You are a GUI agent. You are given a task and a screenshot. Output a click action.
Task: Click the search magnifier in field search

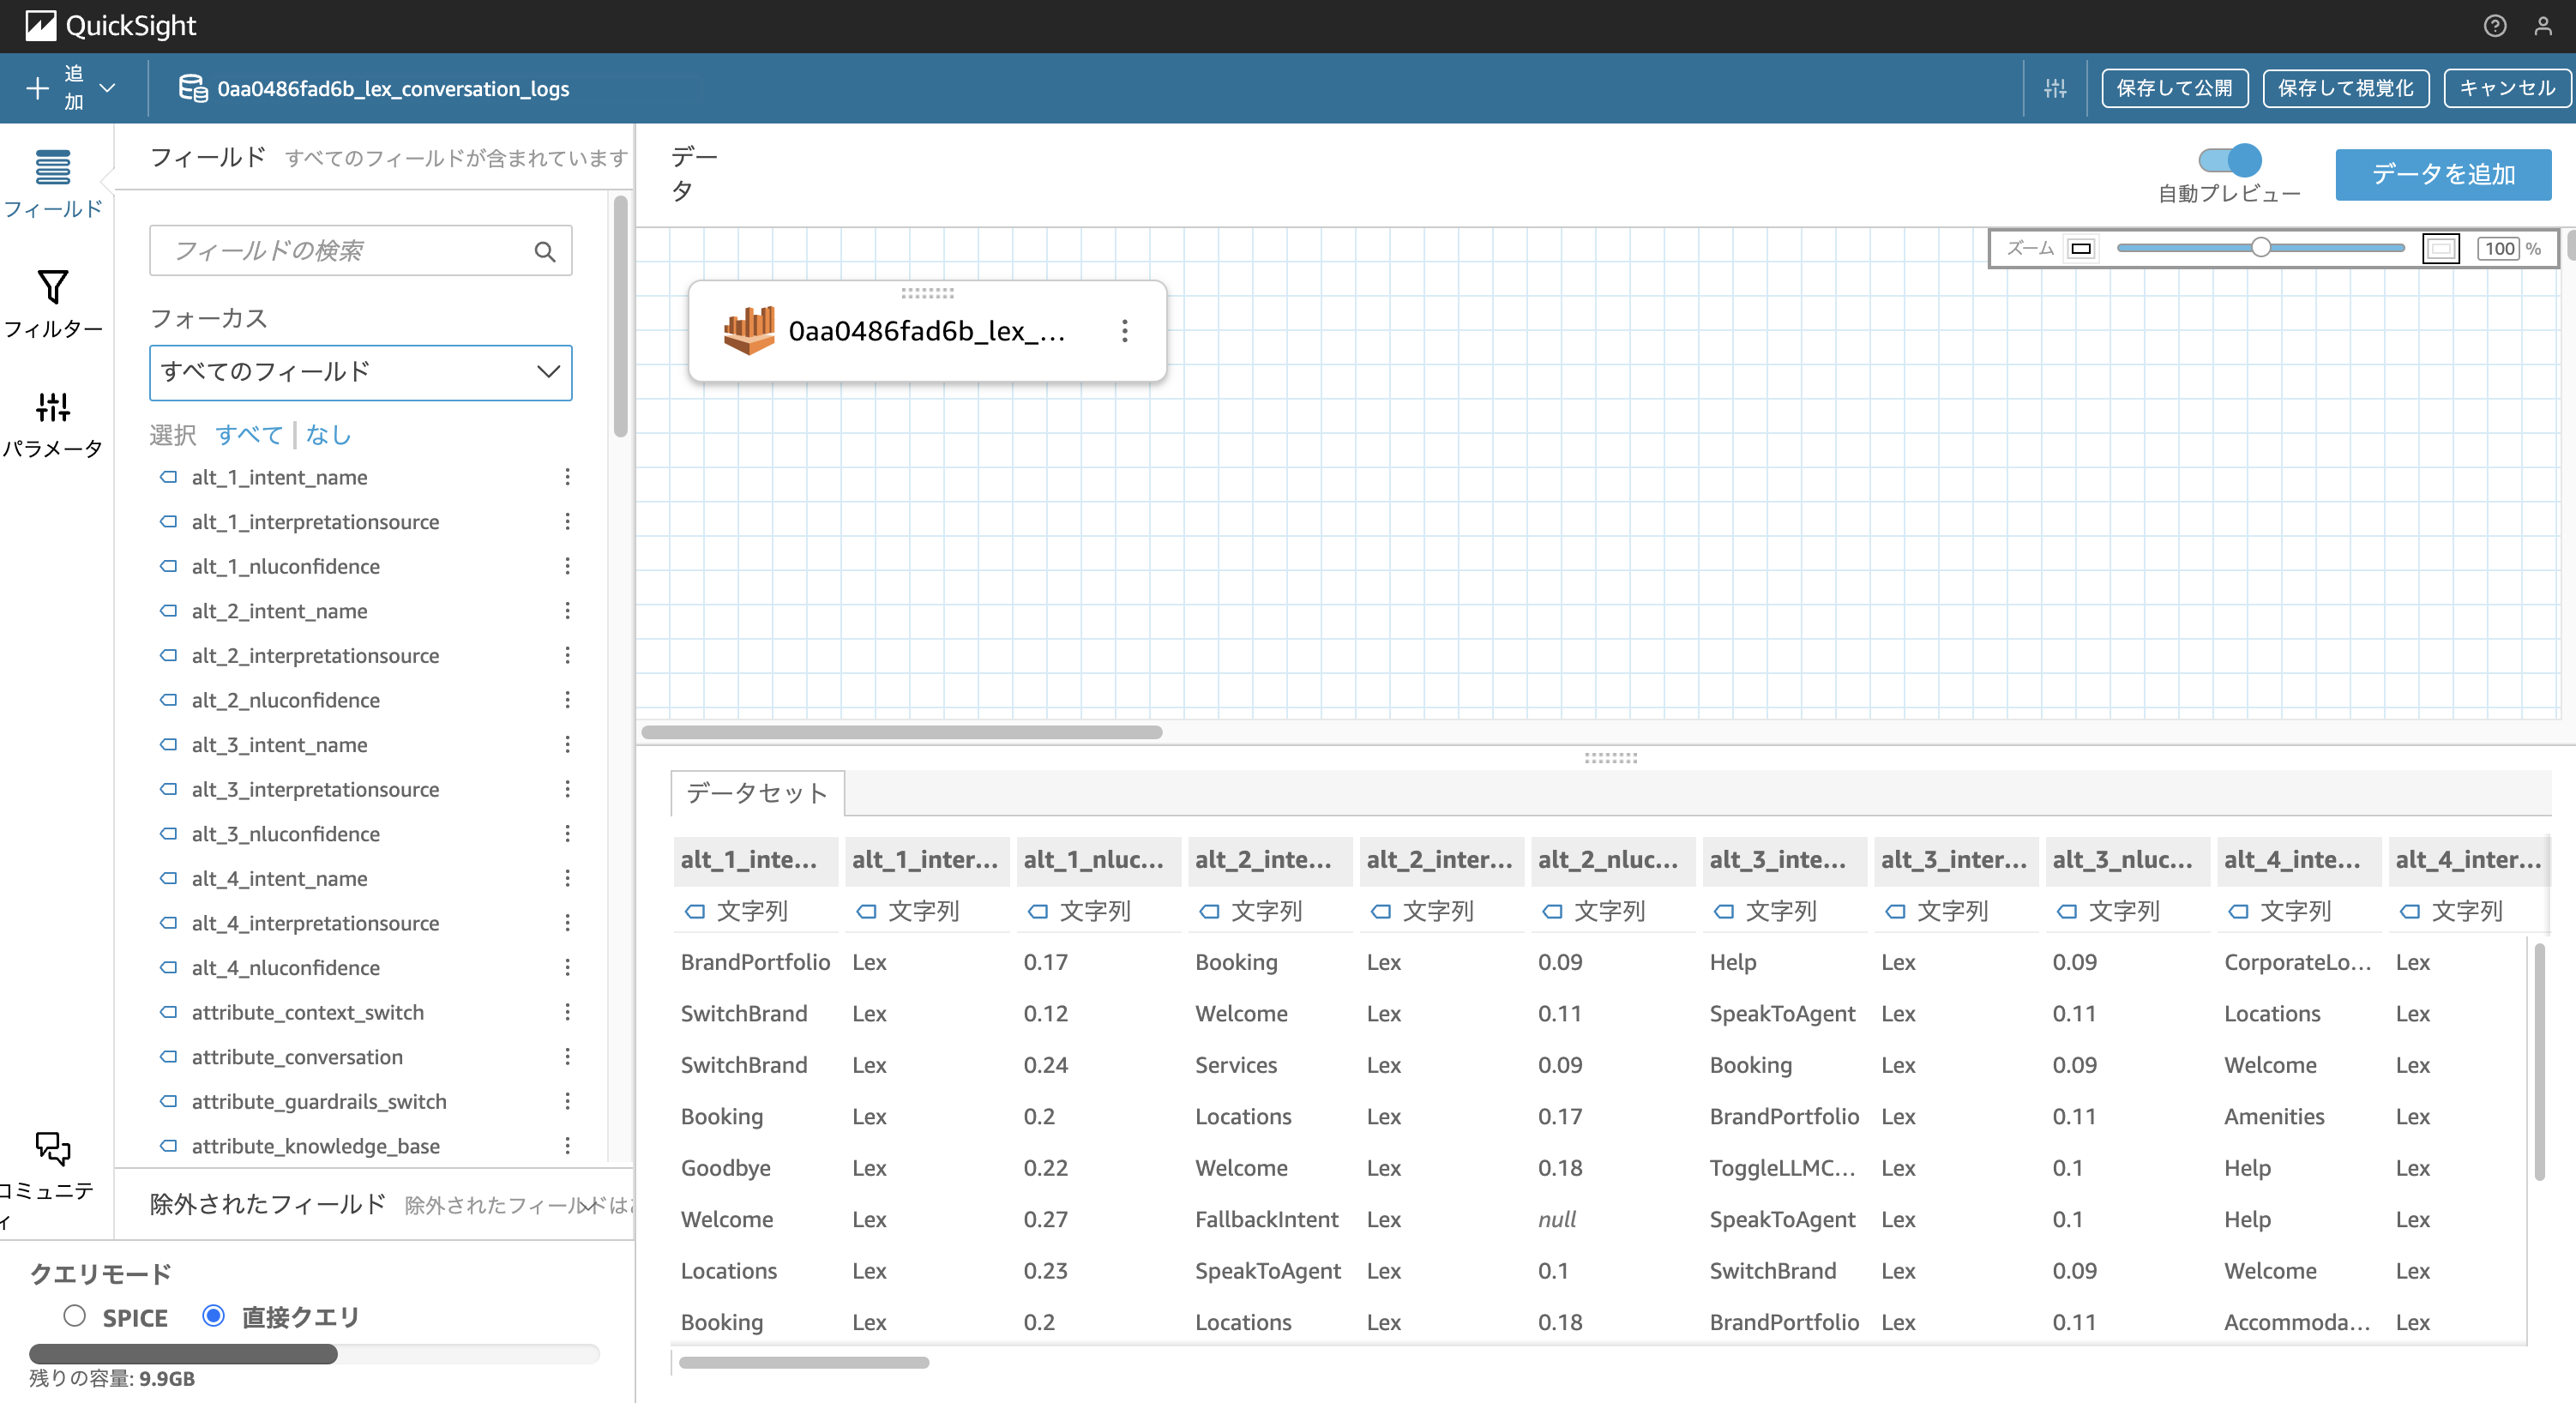545,251
